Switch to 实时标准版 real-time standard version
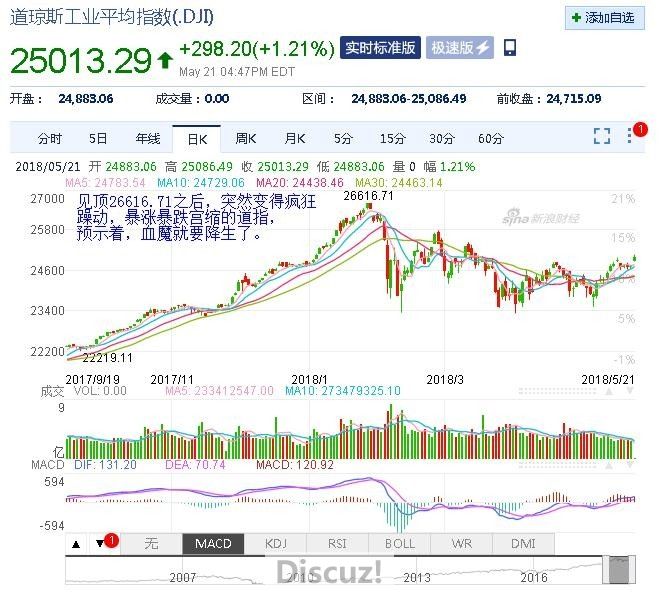The height and width of the screenshot is (596, 659). click(380, 47)
